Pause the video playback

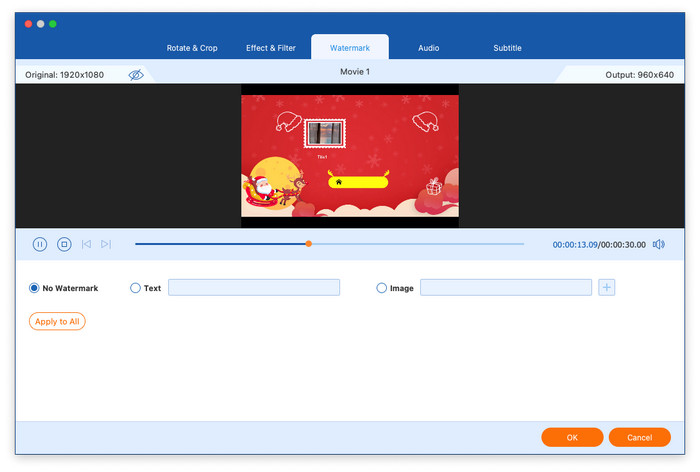40,244
